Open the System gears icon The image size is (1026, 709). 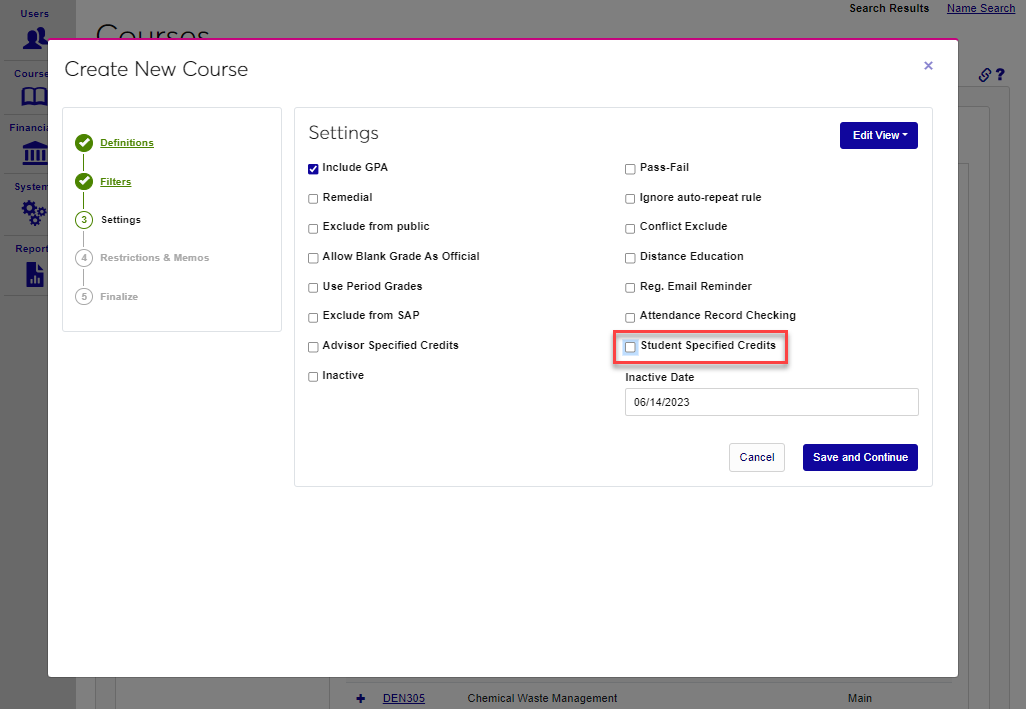point(35,212)
